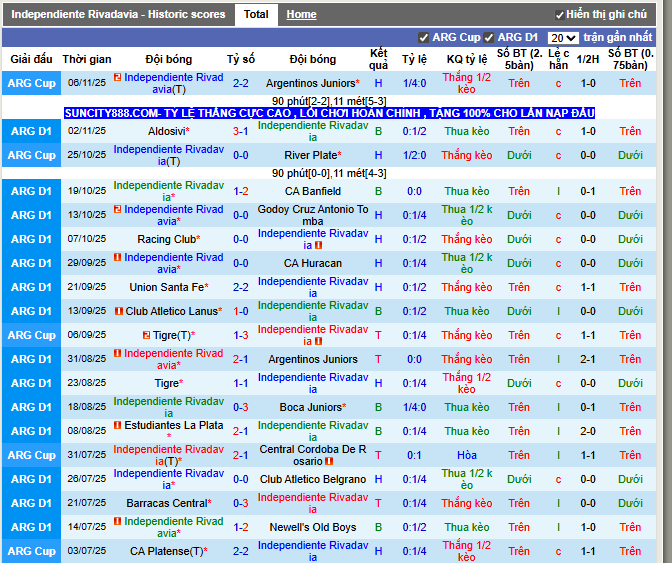Screen dimensions: 672x563
Task: Click red card icon beside Estudiantes La Plata
Action: 117,425
